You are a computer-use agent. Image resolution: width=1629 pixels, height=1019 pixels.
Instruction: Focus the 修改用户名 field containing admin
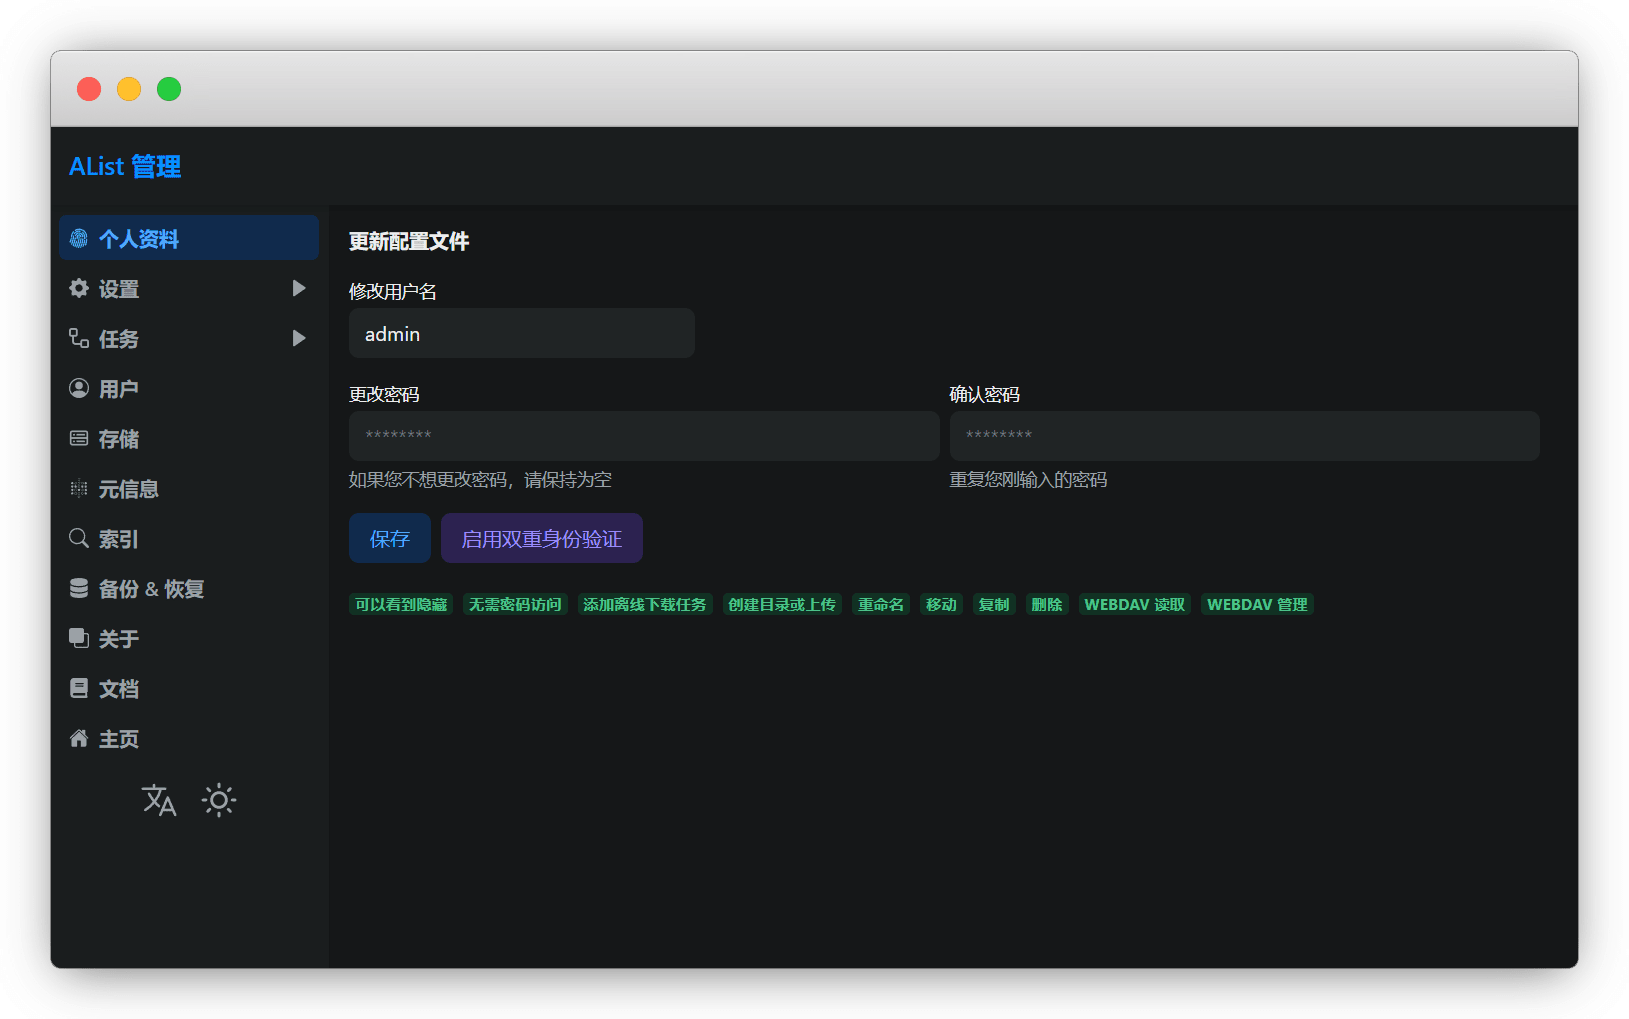click(521, 333)
